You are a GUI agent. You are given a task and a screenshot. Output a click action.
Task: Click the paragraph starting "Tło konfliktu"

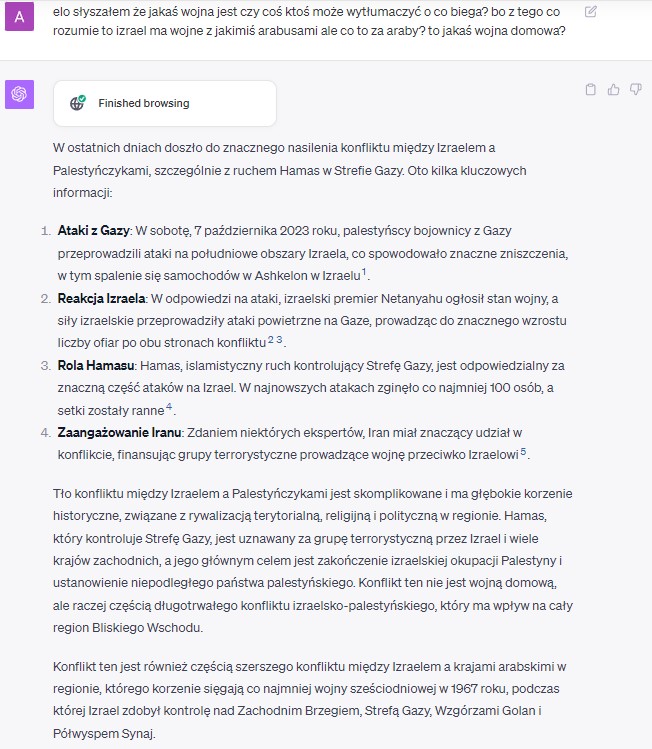point(313,560)
